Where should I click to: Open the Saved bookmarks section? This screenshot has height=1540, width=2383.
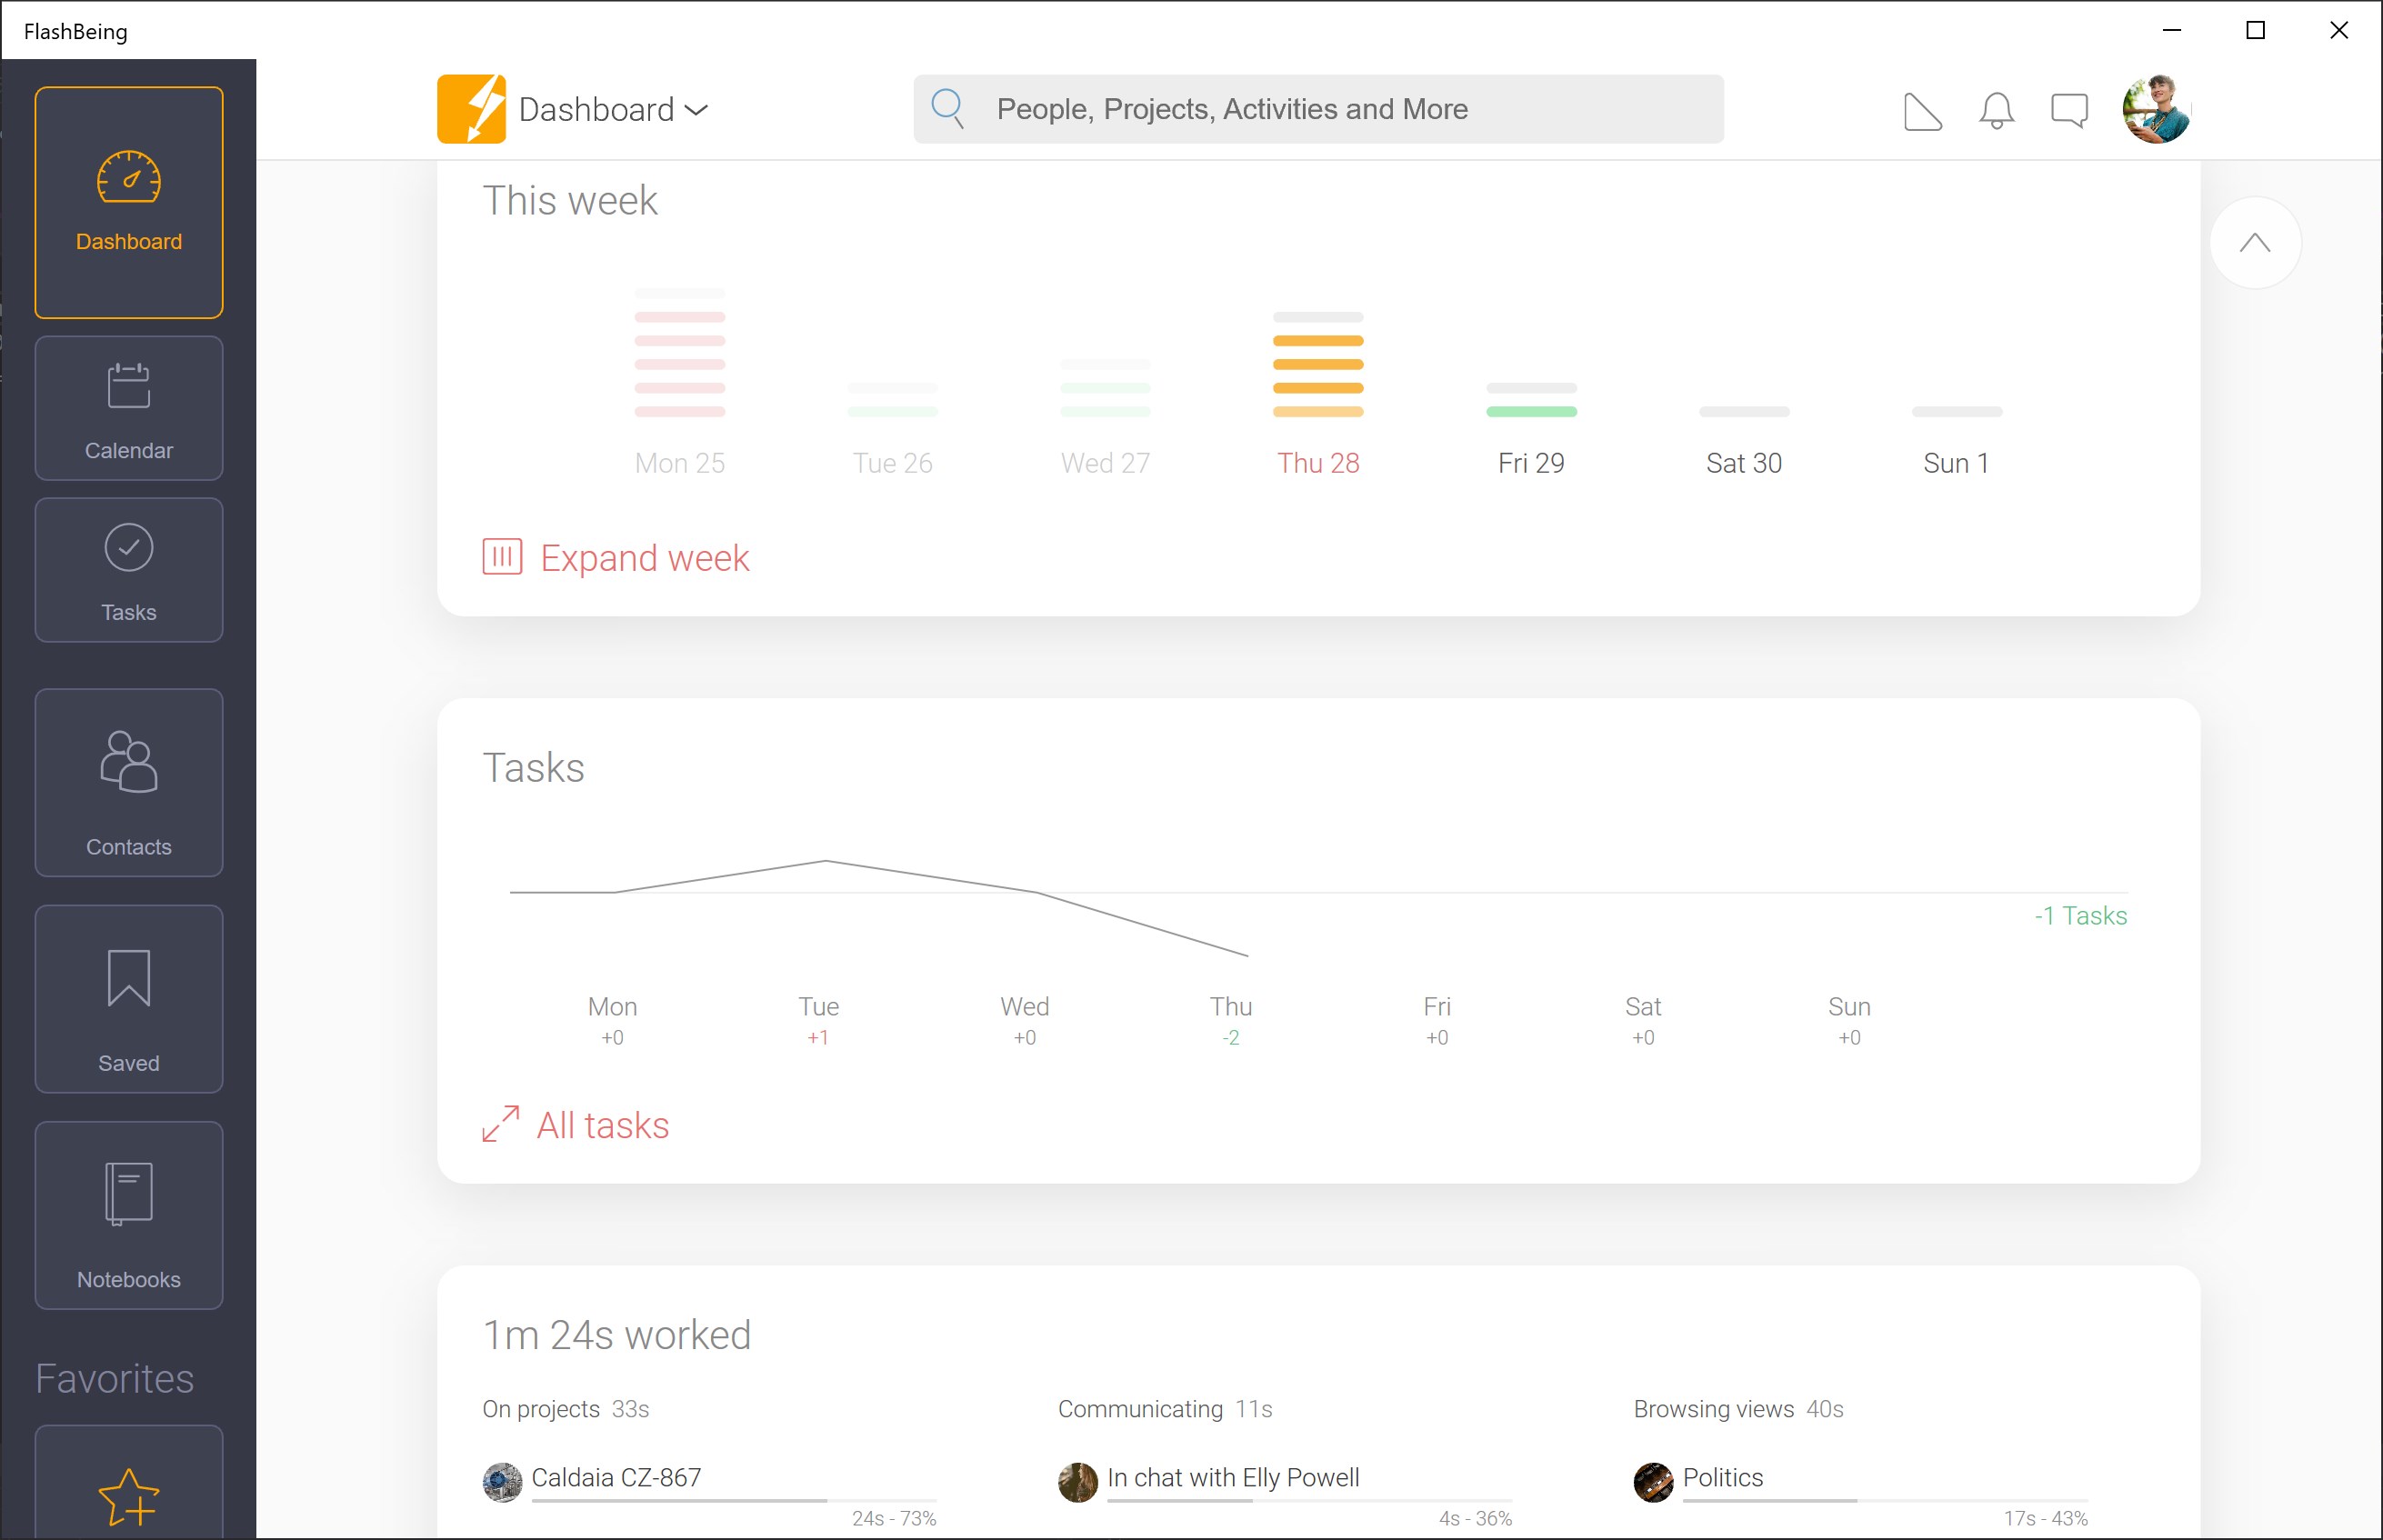128,999
